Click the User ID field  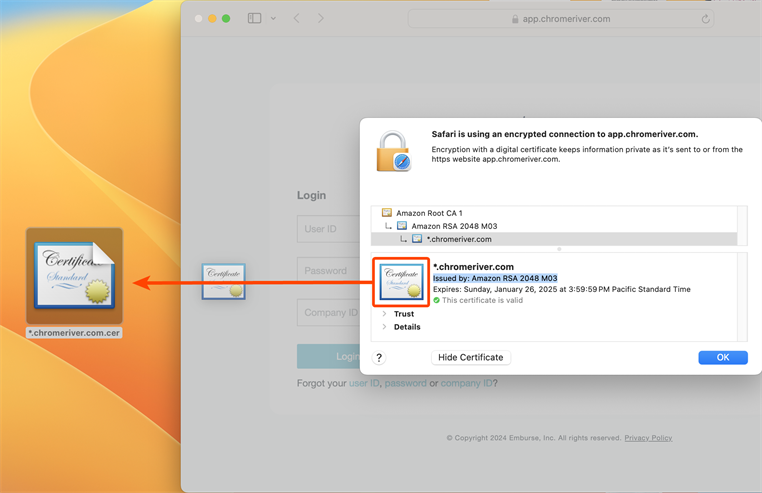coord(329,229)
